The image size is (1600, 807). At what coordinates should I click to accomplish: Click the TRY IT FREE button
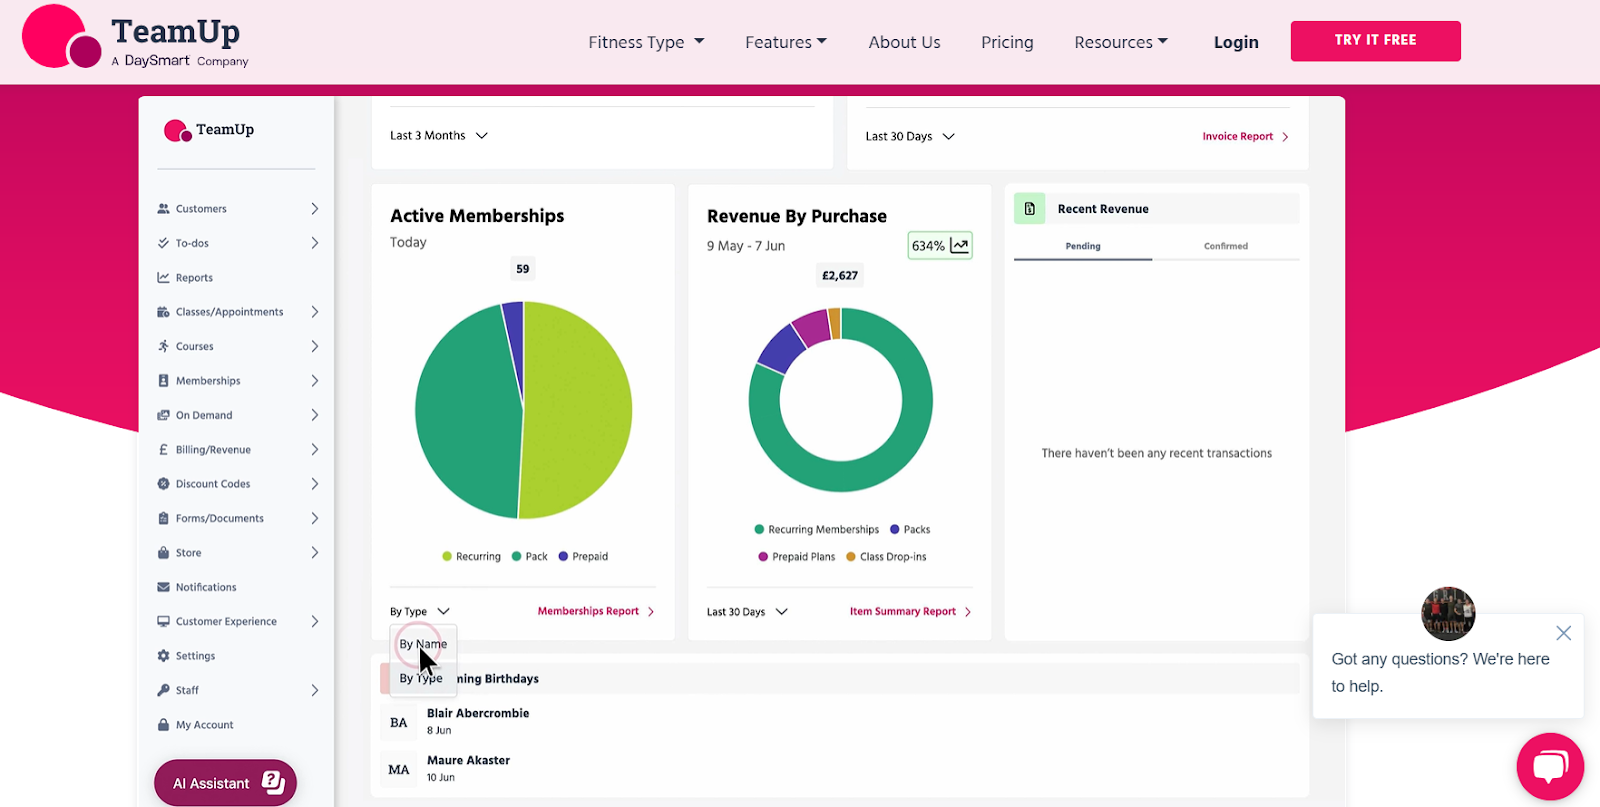click(1376, 41)
